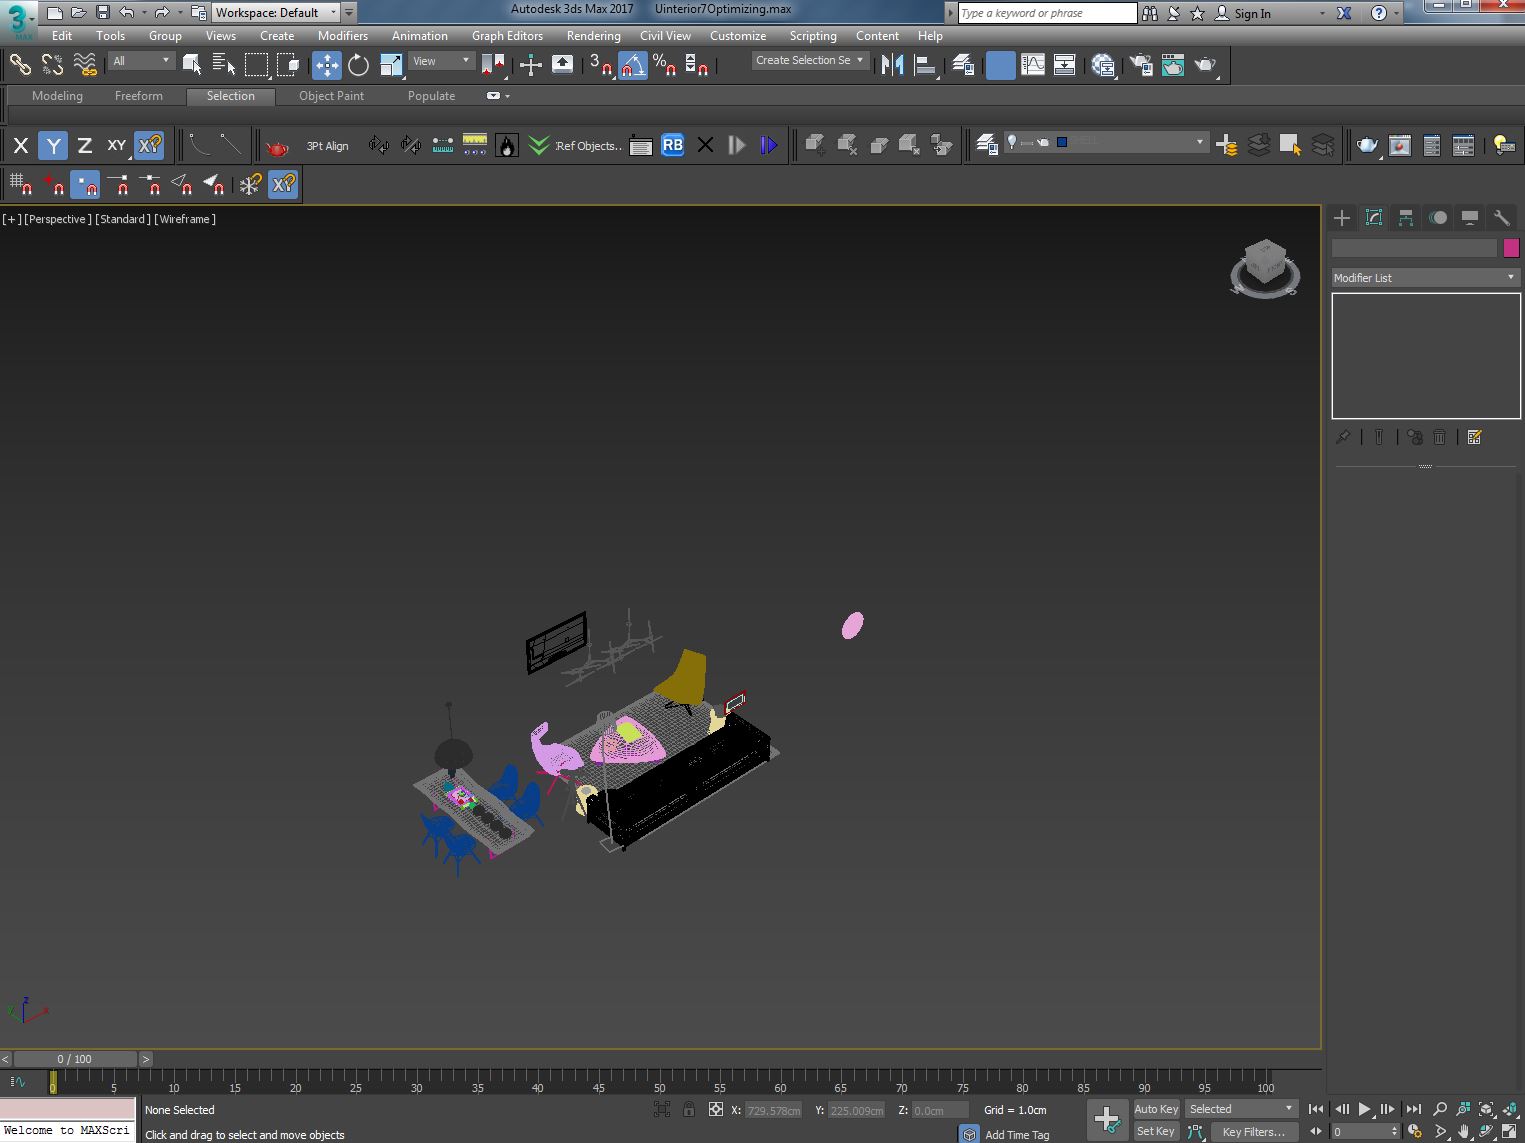
Task: Open Rendered Frame Window icon
Action: point(1173,65)
